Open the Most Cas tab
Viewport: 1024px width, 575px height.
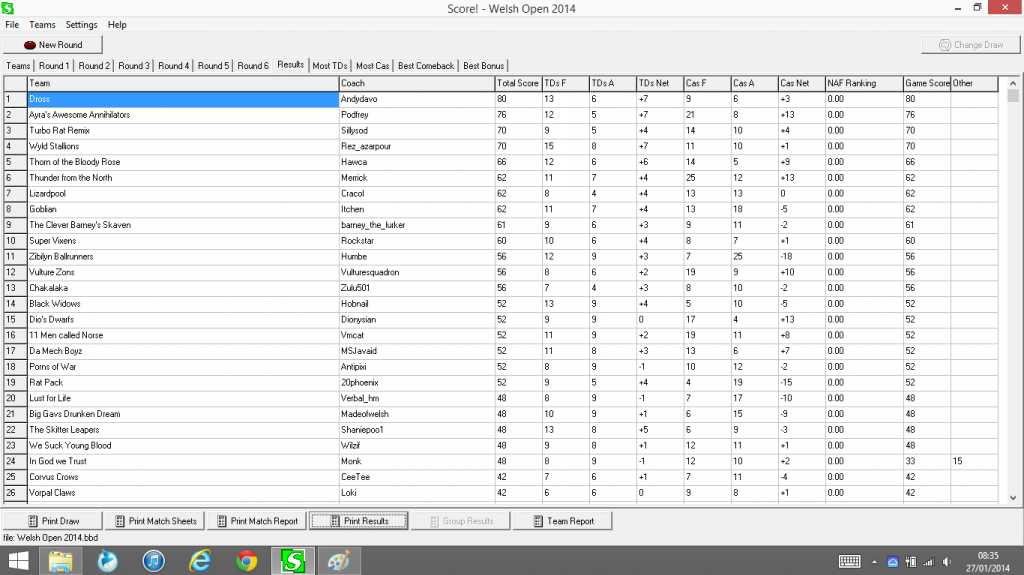tap(372, 66)
